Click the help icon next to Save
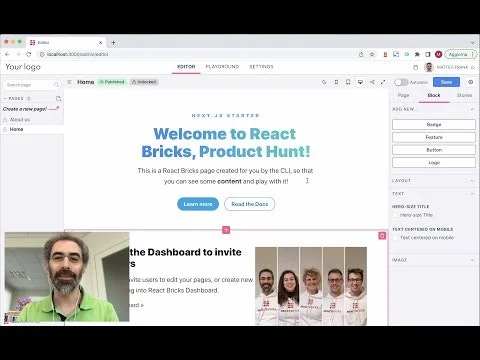This screenshot has width=480, height=360. [x=471, y=82]
